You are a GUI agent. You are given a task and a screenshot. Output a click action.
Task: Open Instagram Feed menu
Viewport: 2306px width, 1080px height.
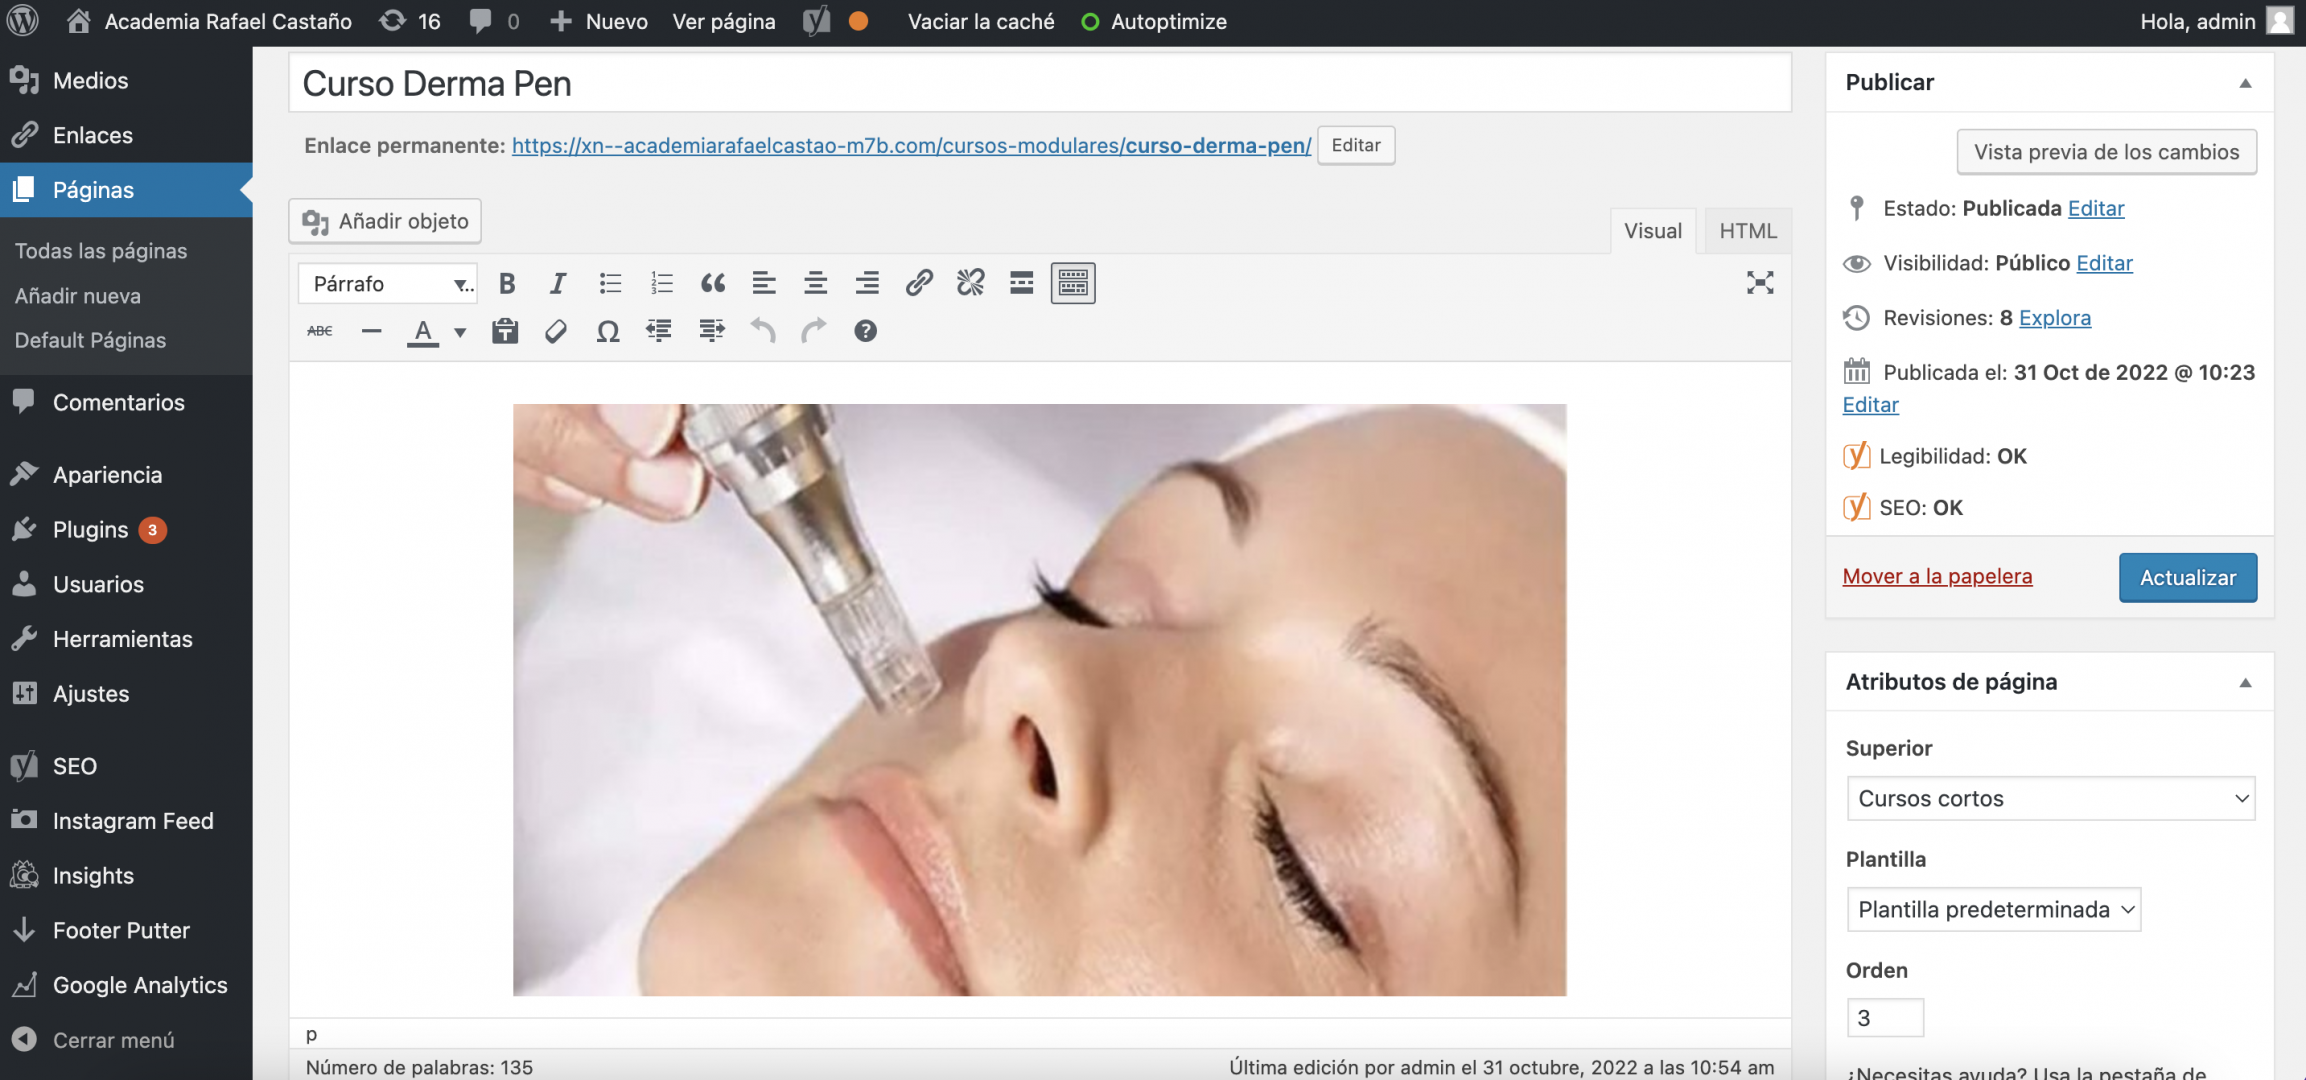point(126,821)
